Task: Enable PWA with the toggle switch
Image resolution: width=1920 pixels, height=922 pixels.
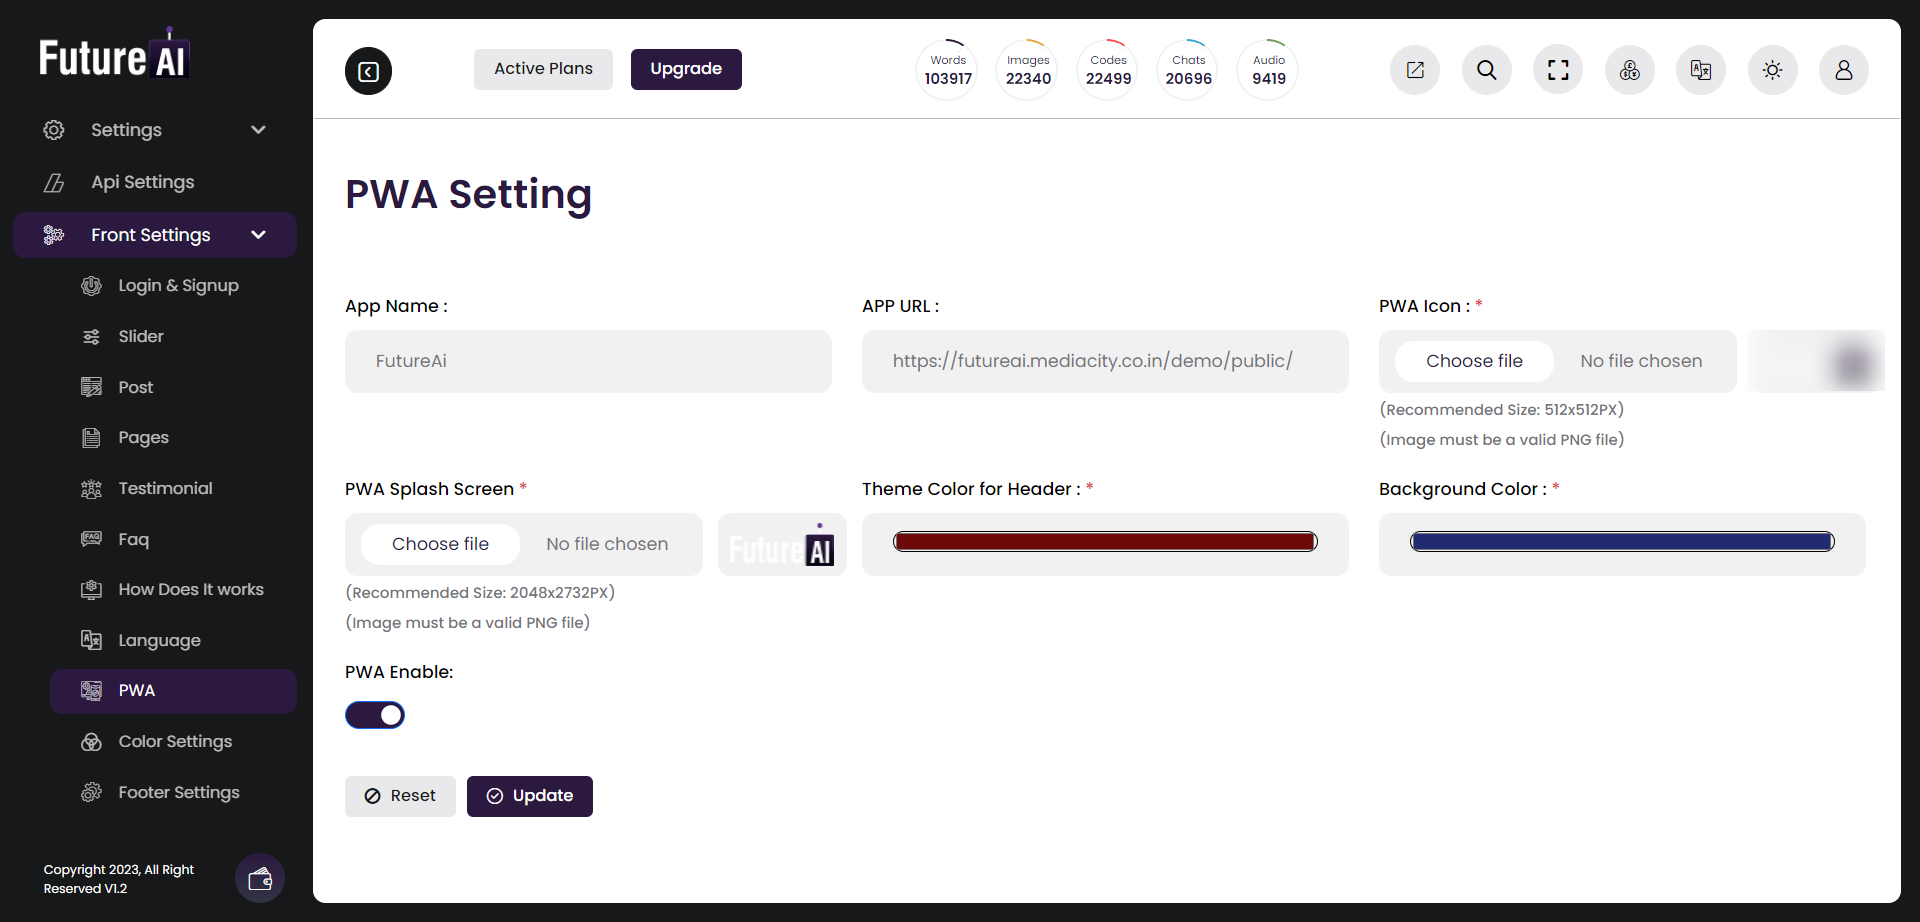Action: click(x=375, y=714)
